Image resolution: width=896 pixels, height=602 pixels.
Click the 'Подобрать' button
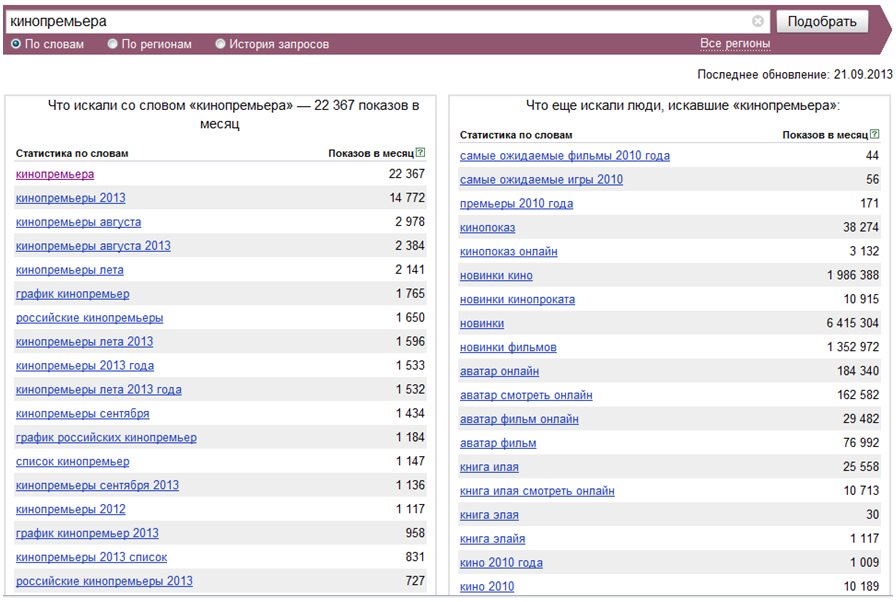coord(822,22)
